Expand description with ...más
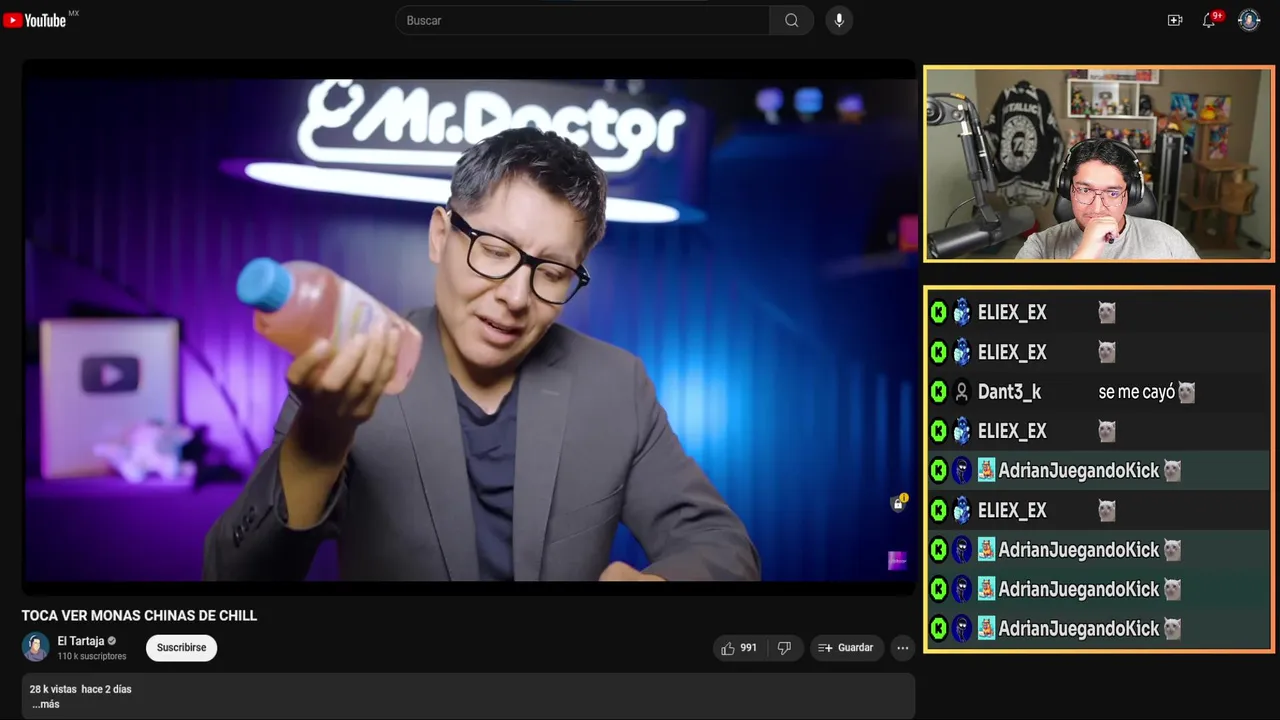Screen dimensions: 1280x720 (x=45, y=704)
